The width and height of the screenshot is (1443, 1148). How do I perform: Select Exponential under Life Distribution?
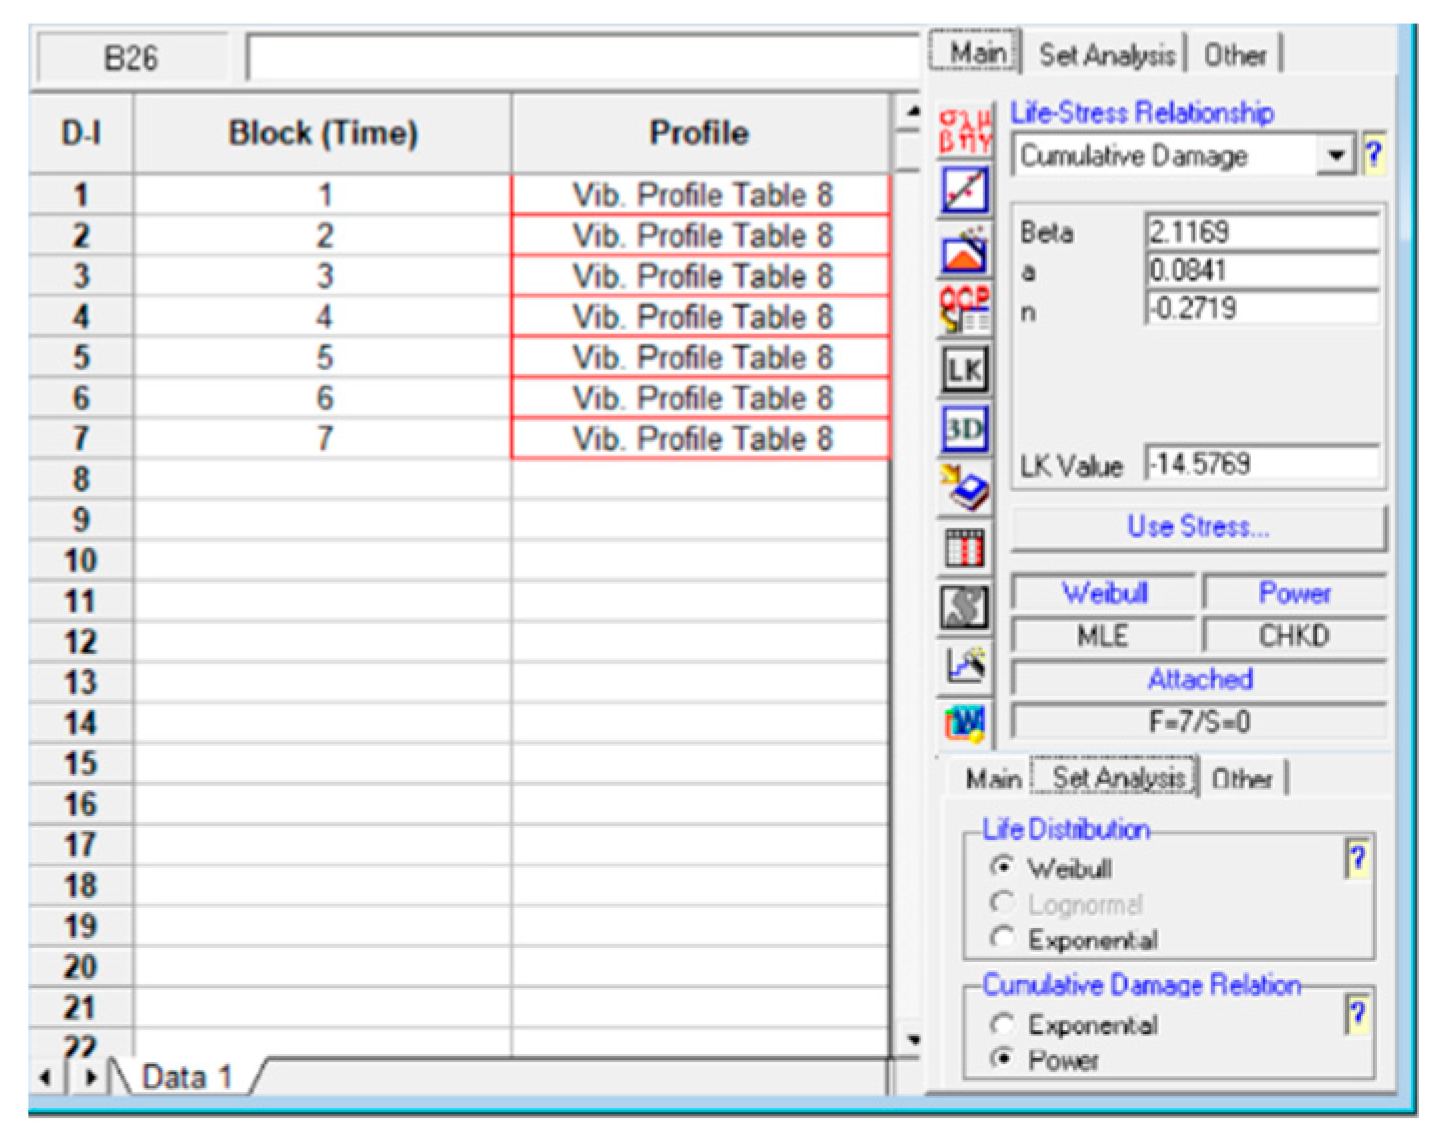tap(1001, 938)
